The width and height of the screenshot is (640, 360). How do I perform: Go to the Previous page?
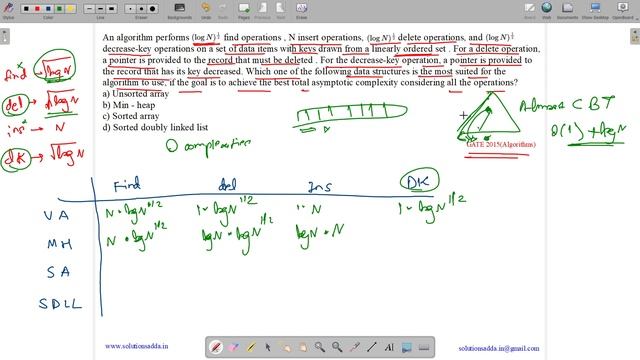point(262,11)
